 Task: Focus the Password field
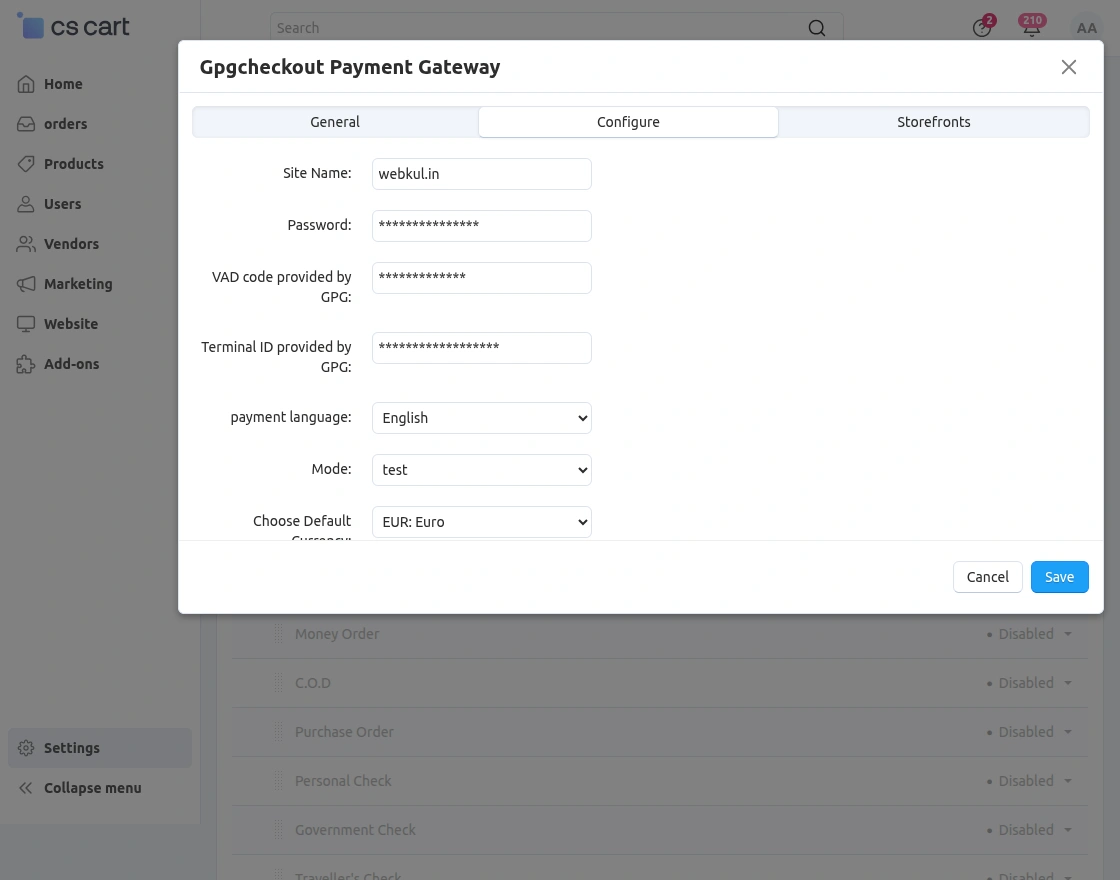coord(481,226)
